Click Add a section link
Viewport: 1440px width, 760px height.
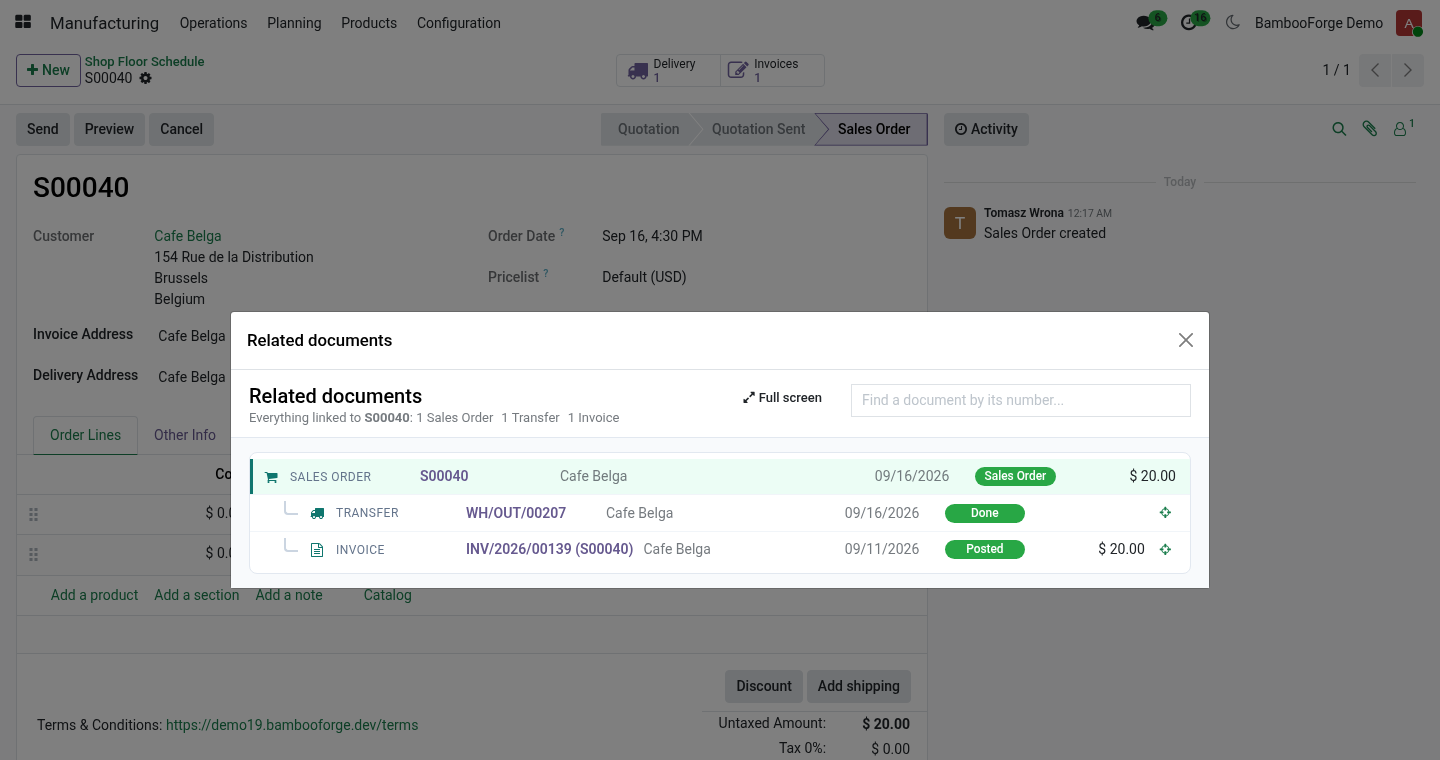[197, 595]
